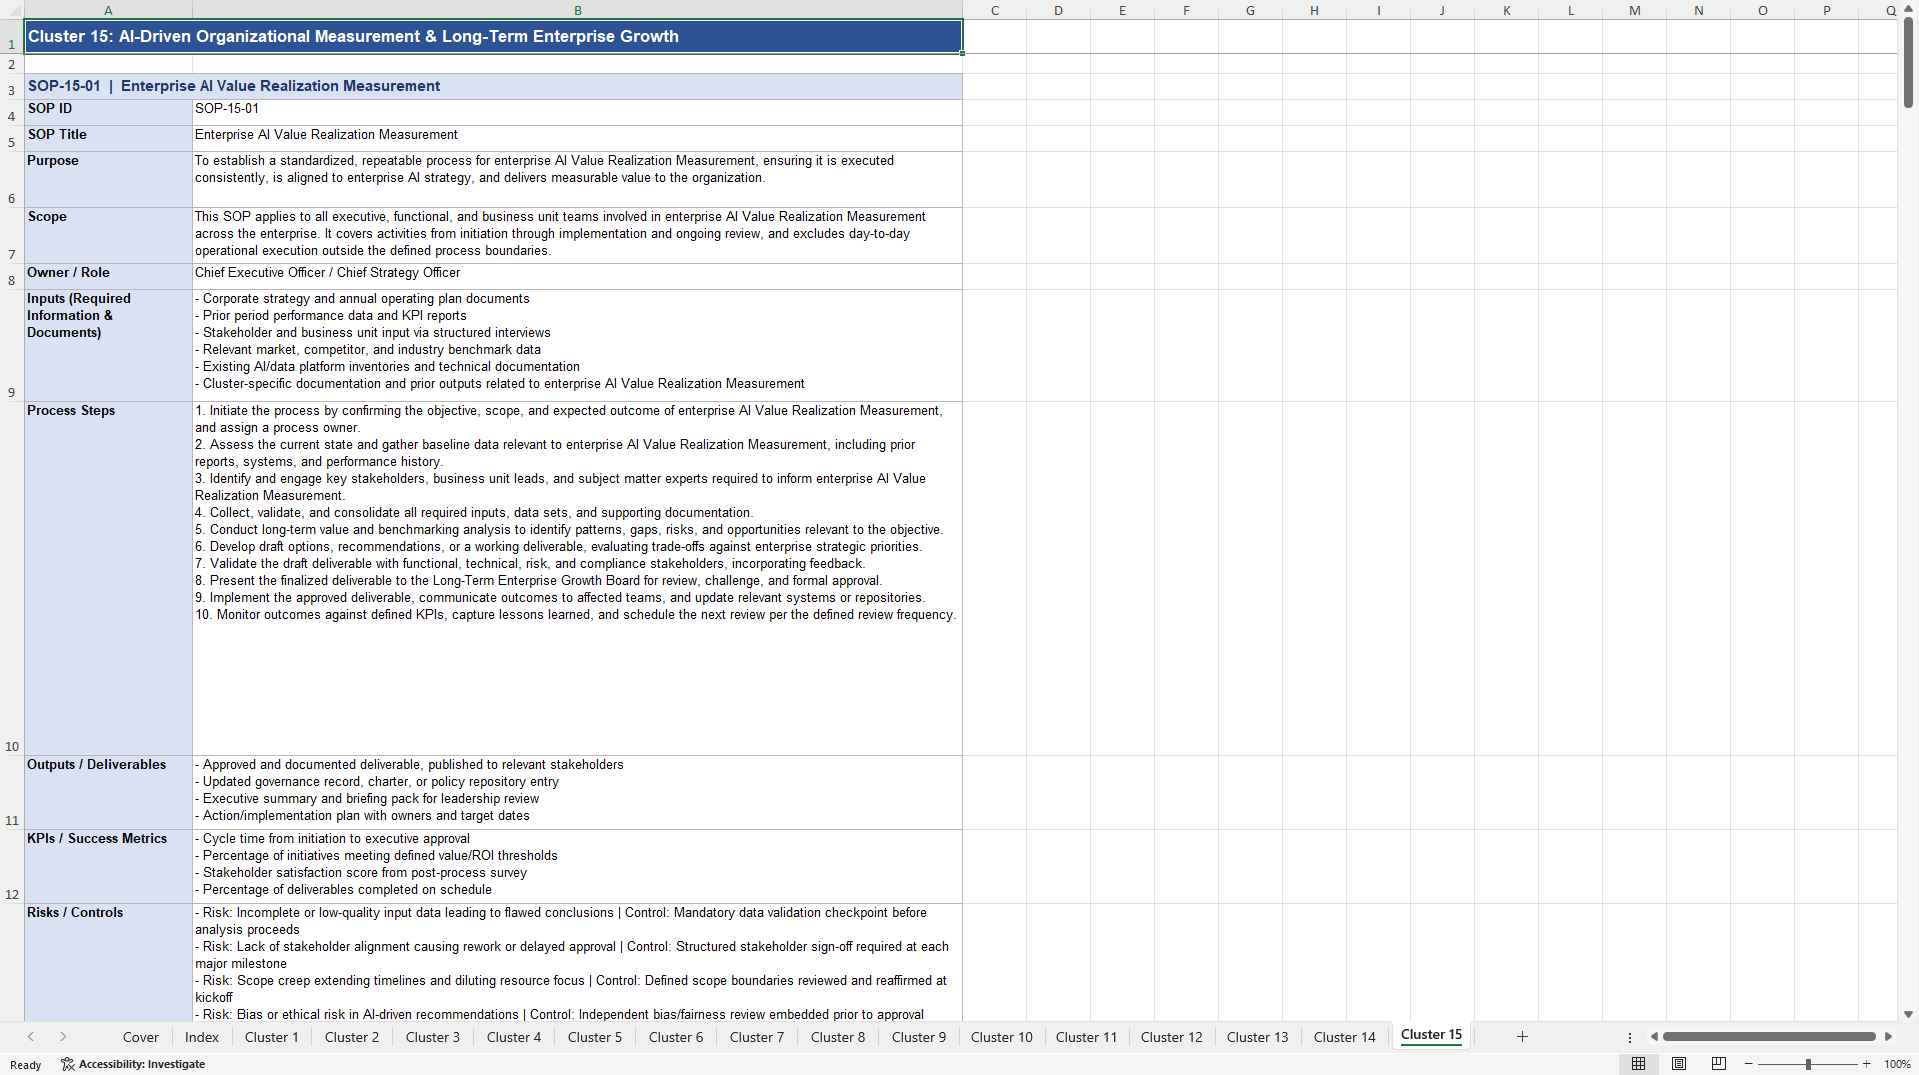Switch to Cluster 4 sheet
The image size is (1919, 1075).
514,1037
